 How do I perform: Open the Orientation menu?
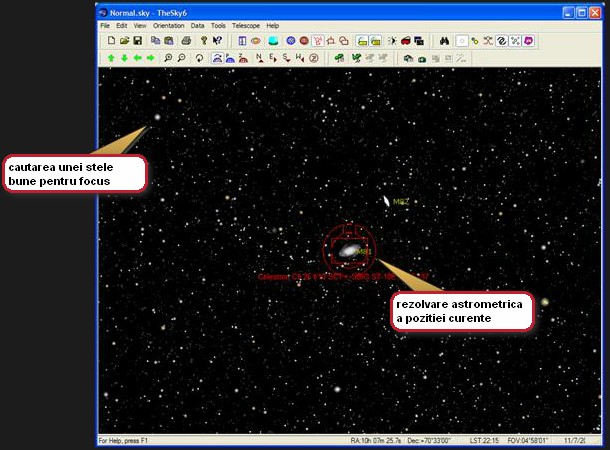pos(168,25)
